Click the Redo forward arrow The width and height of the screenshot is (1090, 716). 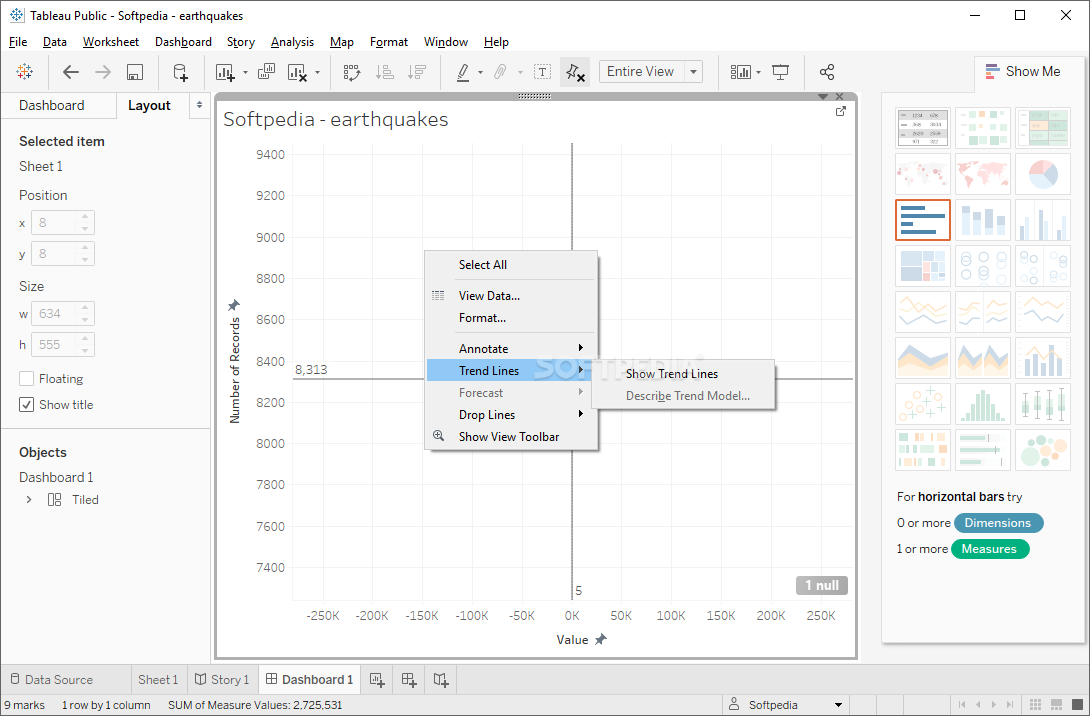(102, 72)
